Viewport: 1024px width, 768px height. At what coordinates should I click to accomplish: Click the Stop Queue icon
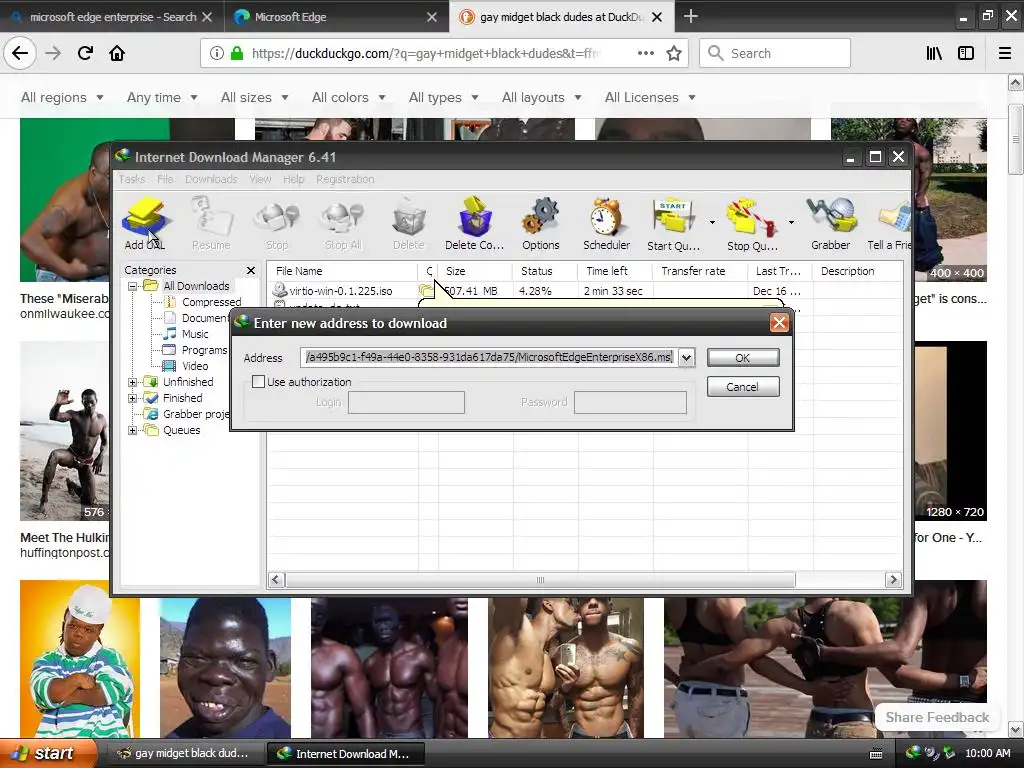point(752,223)
